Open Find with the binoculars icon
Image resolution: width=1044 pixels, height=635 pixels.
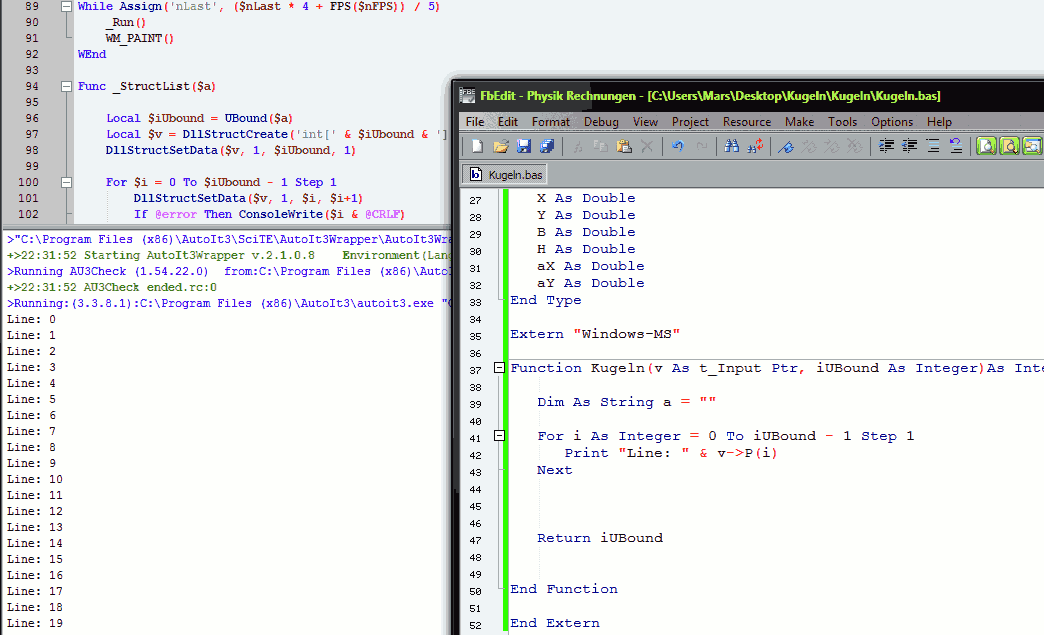[731, 147]
